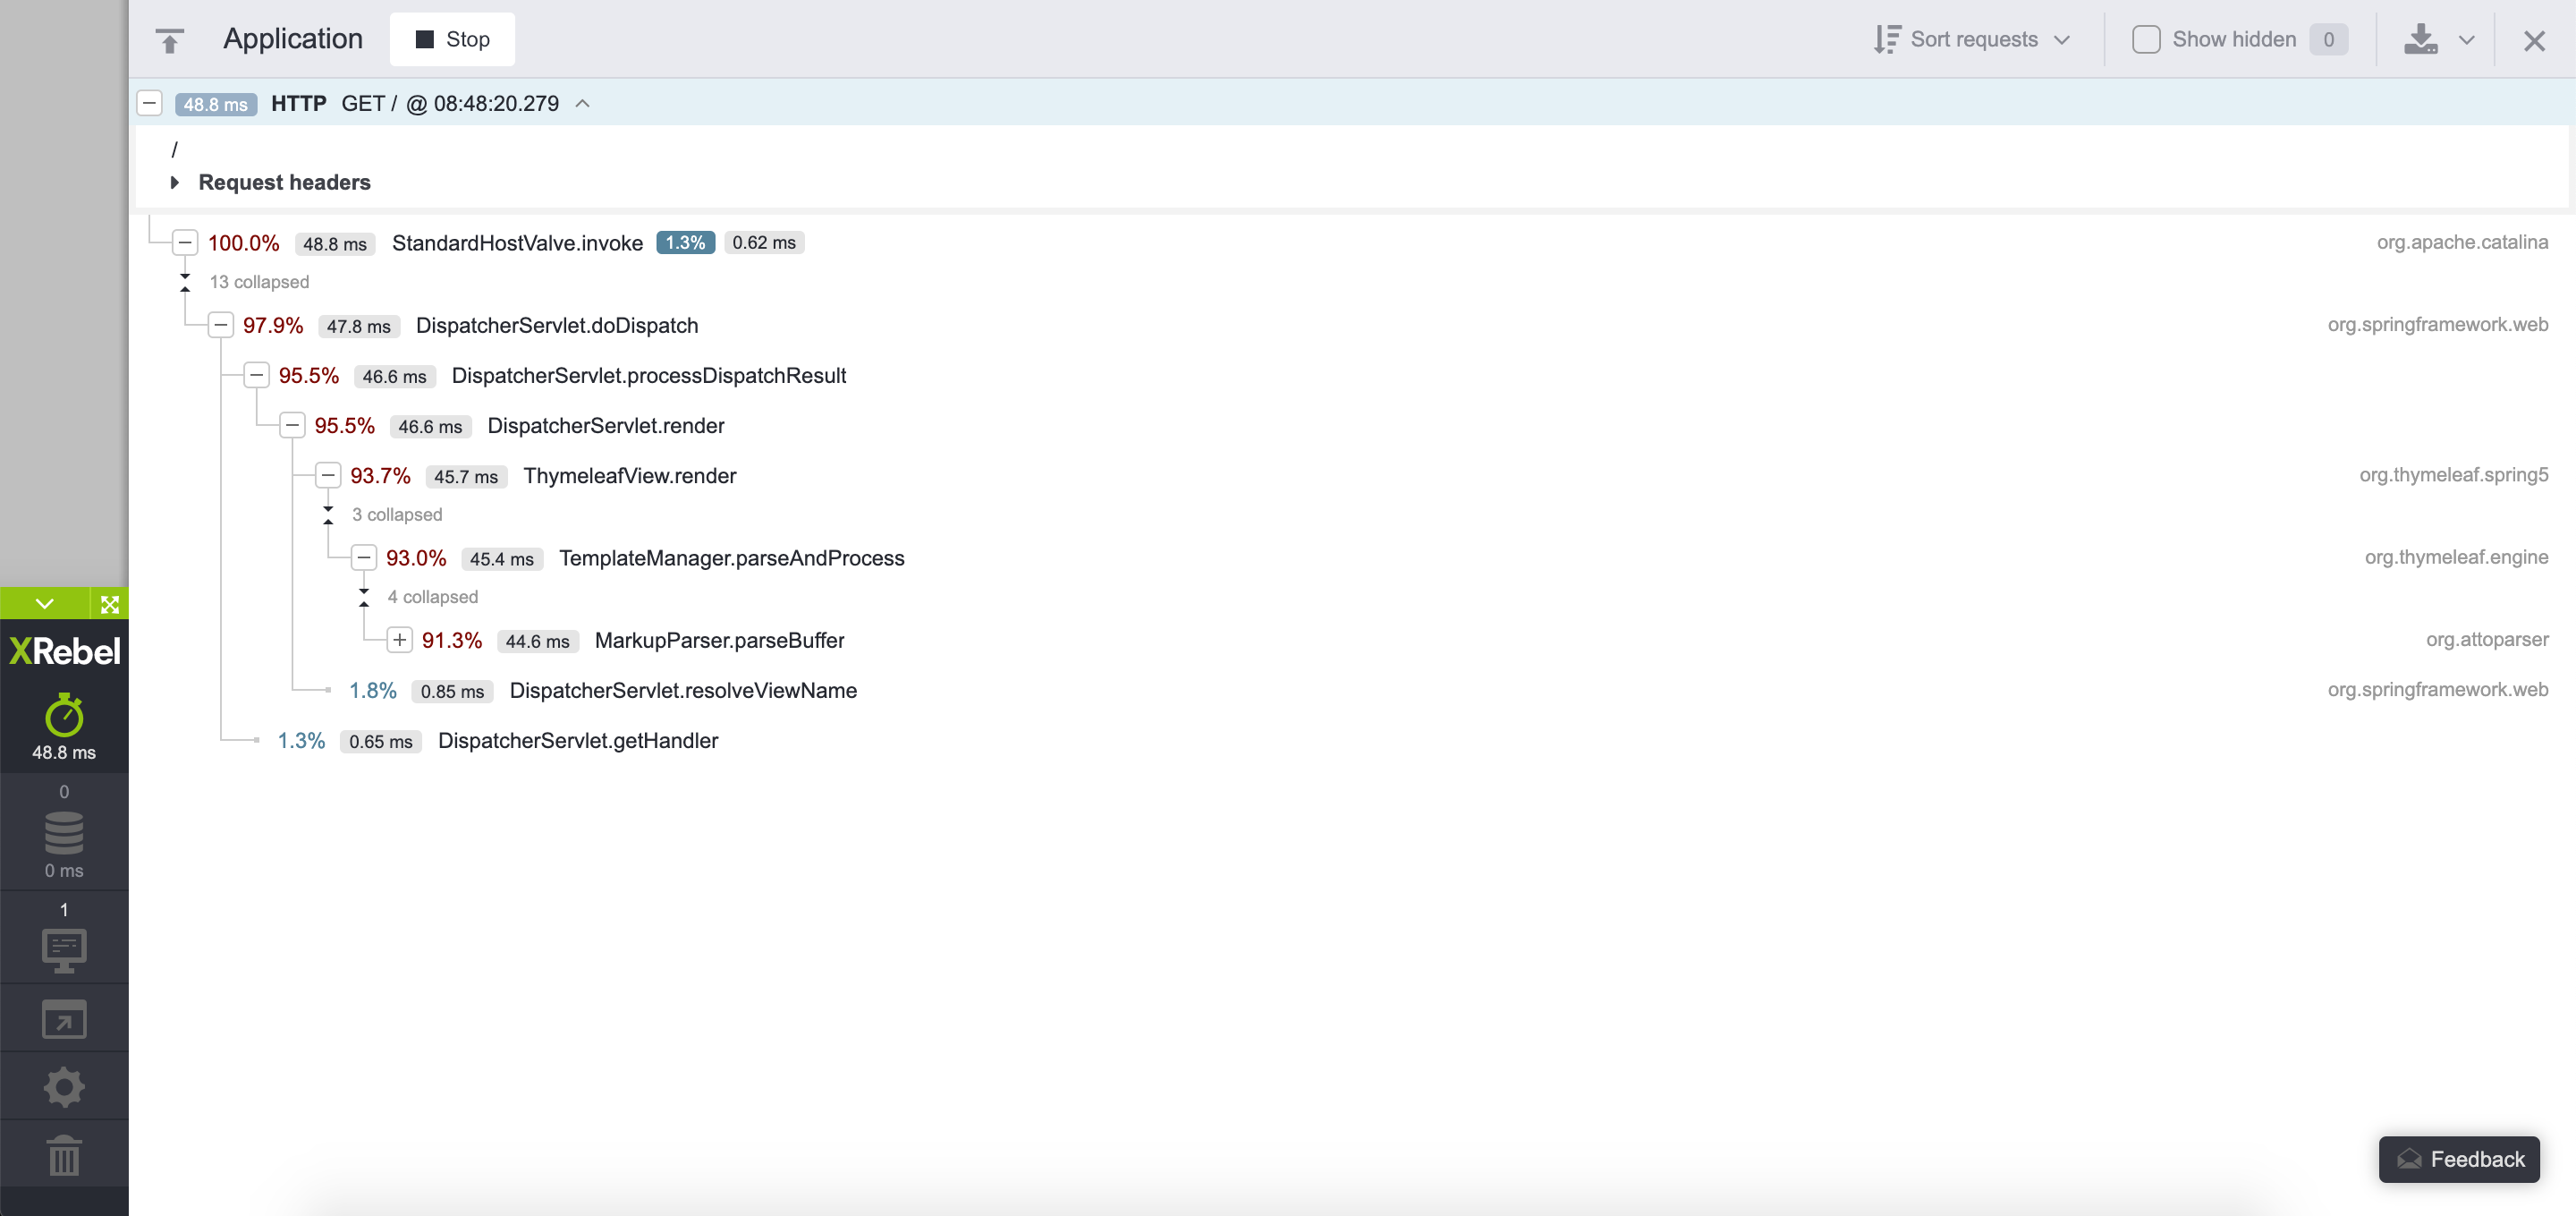Click the 0.62 ms self-time value
Screen dimensions: 2576x1216
tap(764, 242)
